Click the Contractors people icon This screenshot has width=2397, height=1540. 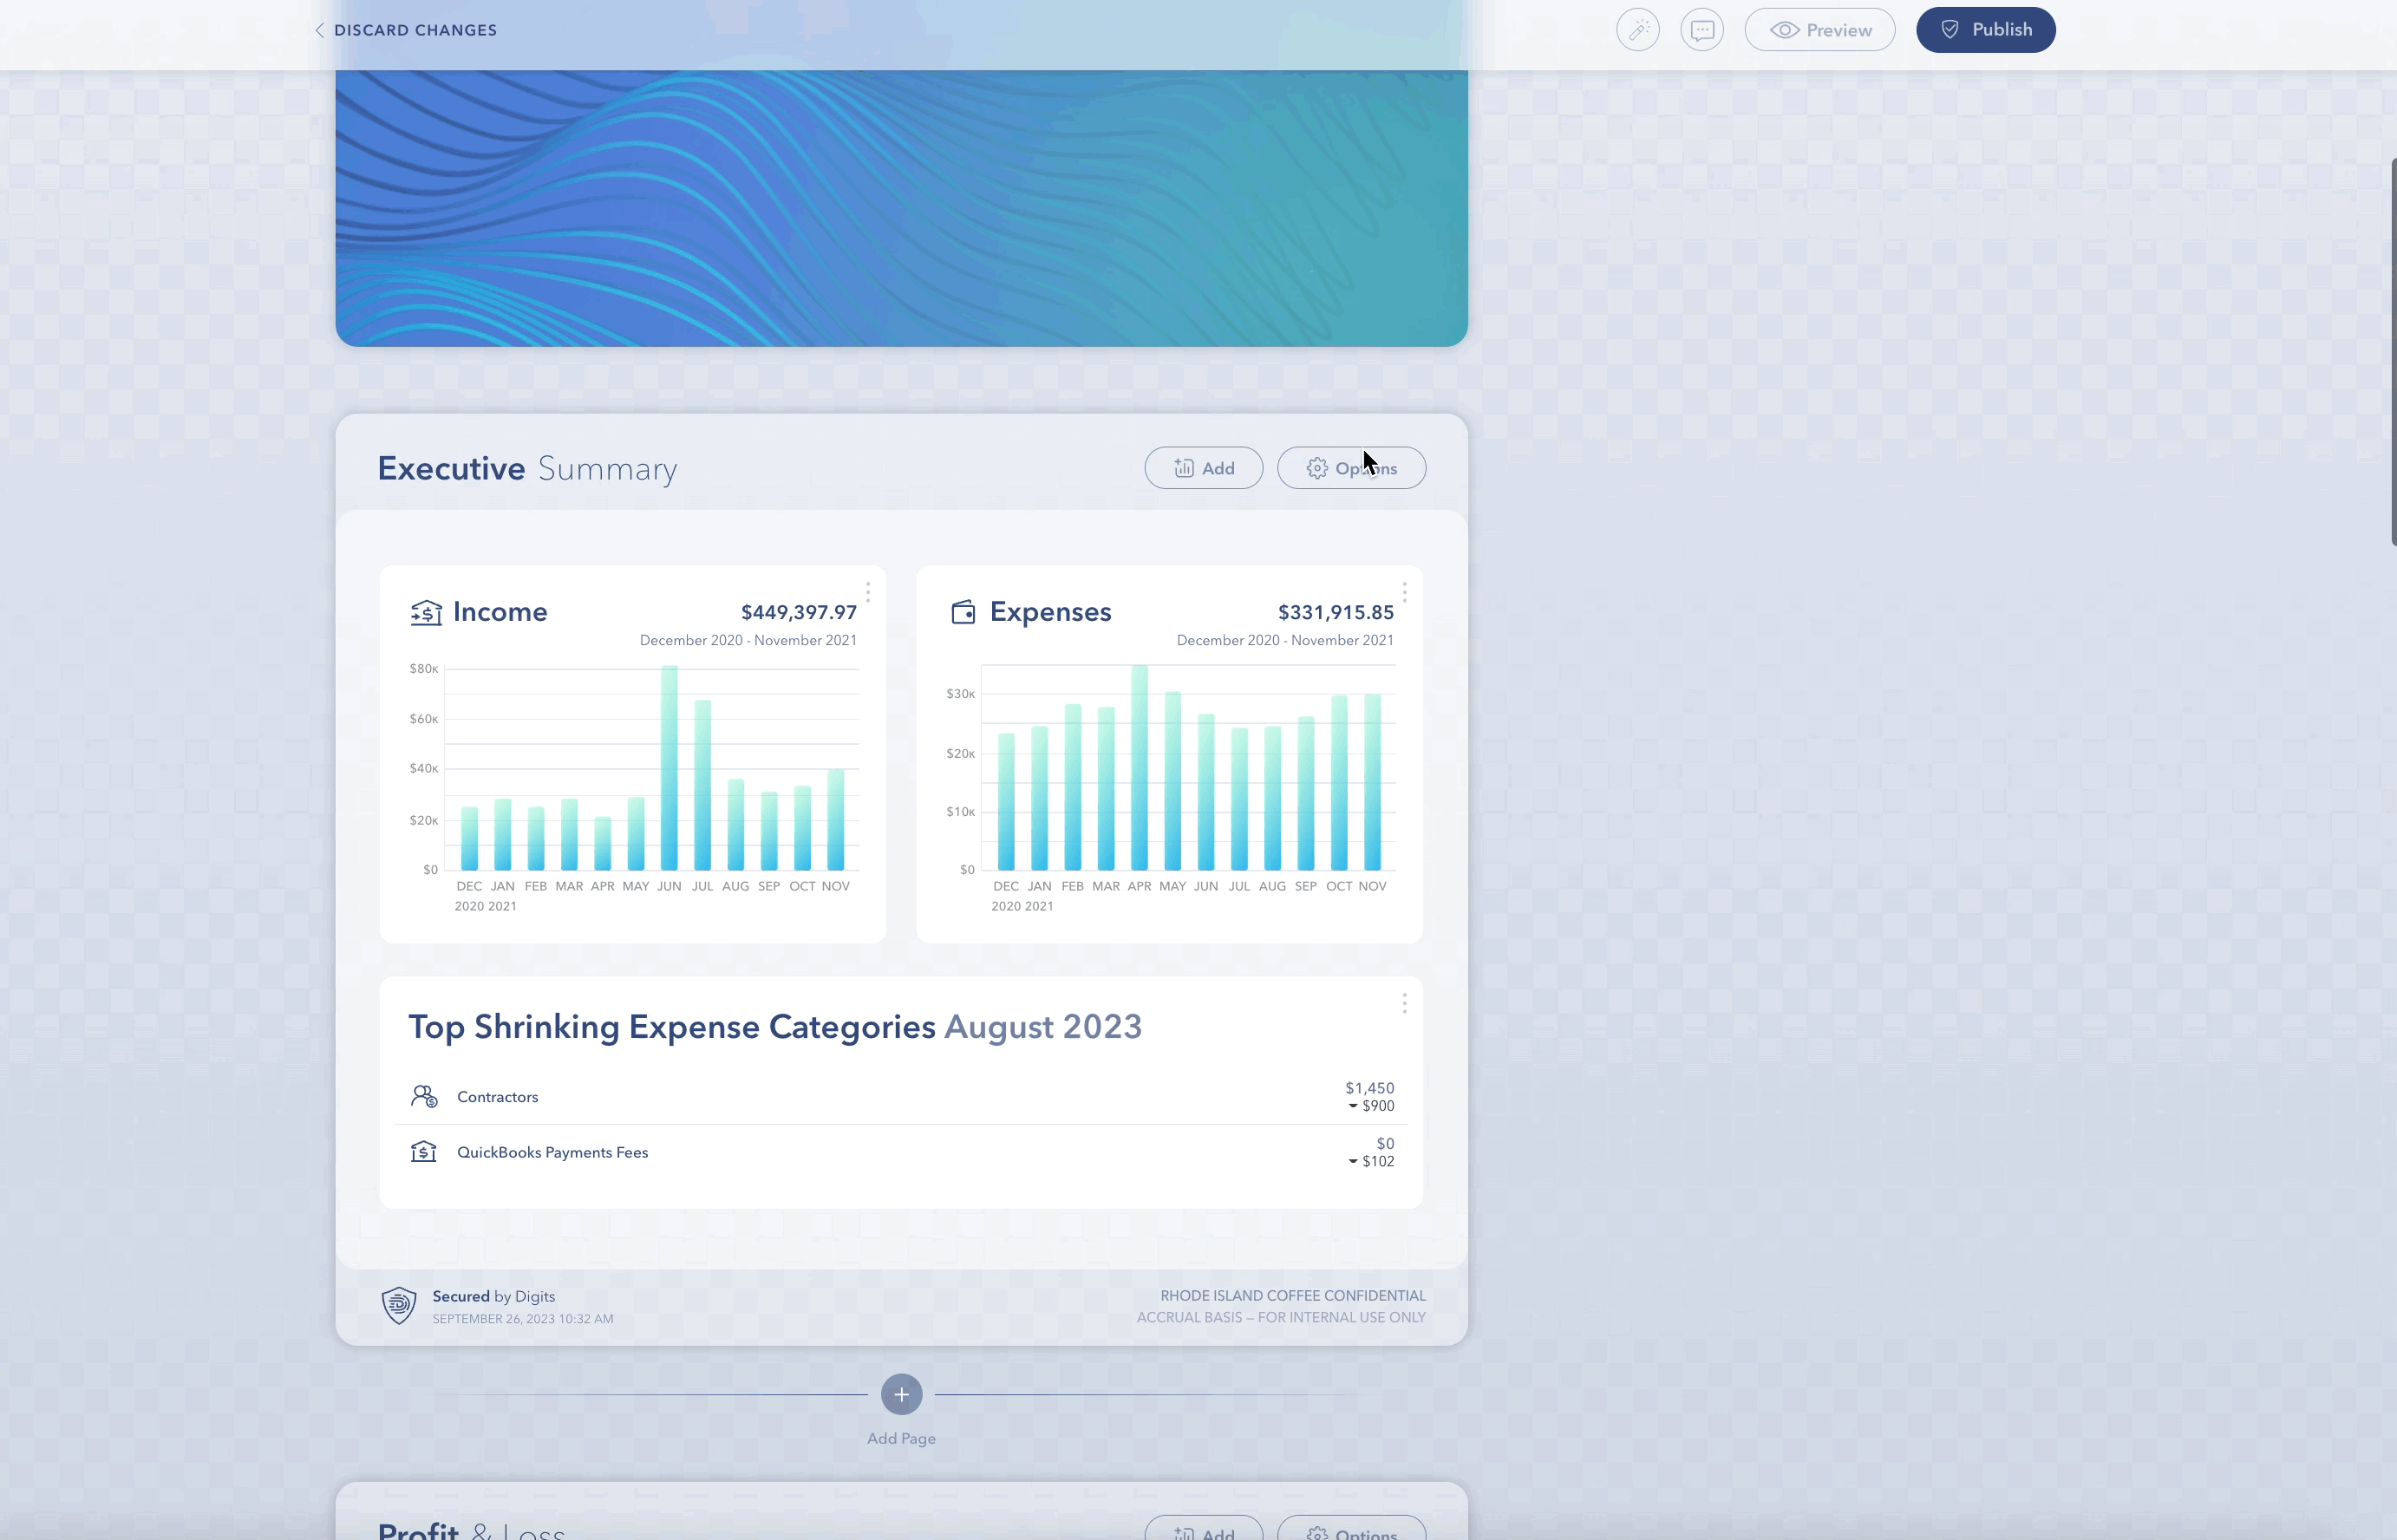point(424,1097)
